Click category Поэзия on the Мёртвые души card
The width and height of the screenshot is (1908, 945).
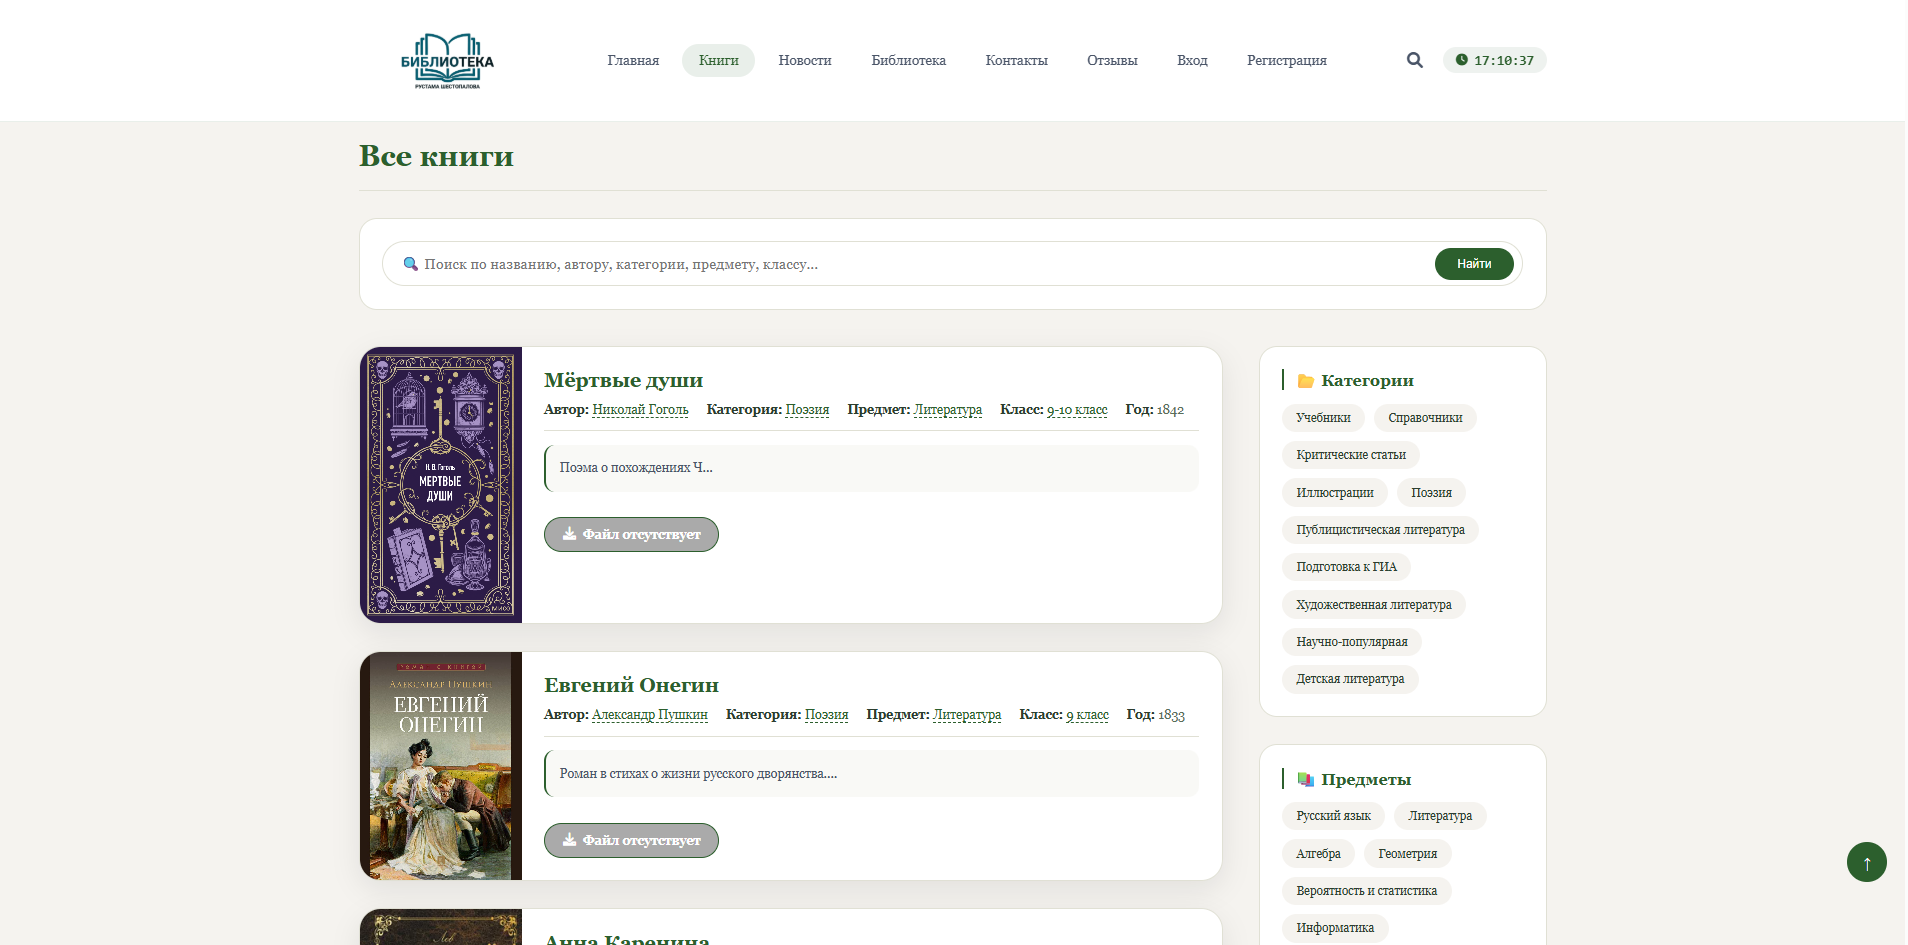[x=807, y=410]
